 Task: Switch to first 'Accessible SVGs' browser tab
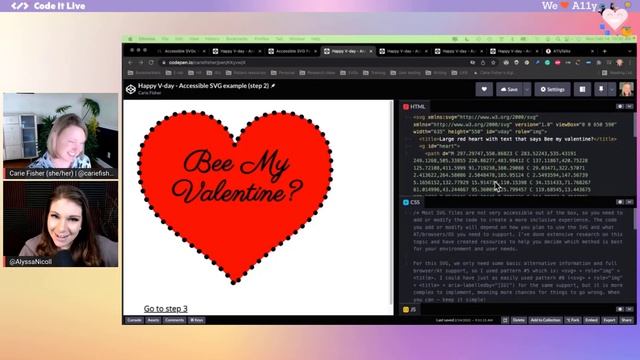click(x=182, y=51)
